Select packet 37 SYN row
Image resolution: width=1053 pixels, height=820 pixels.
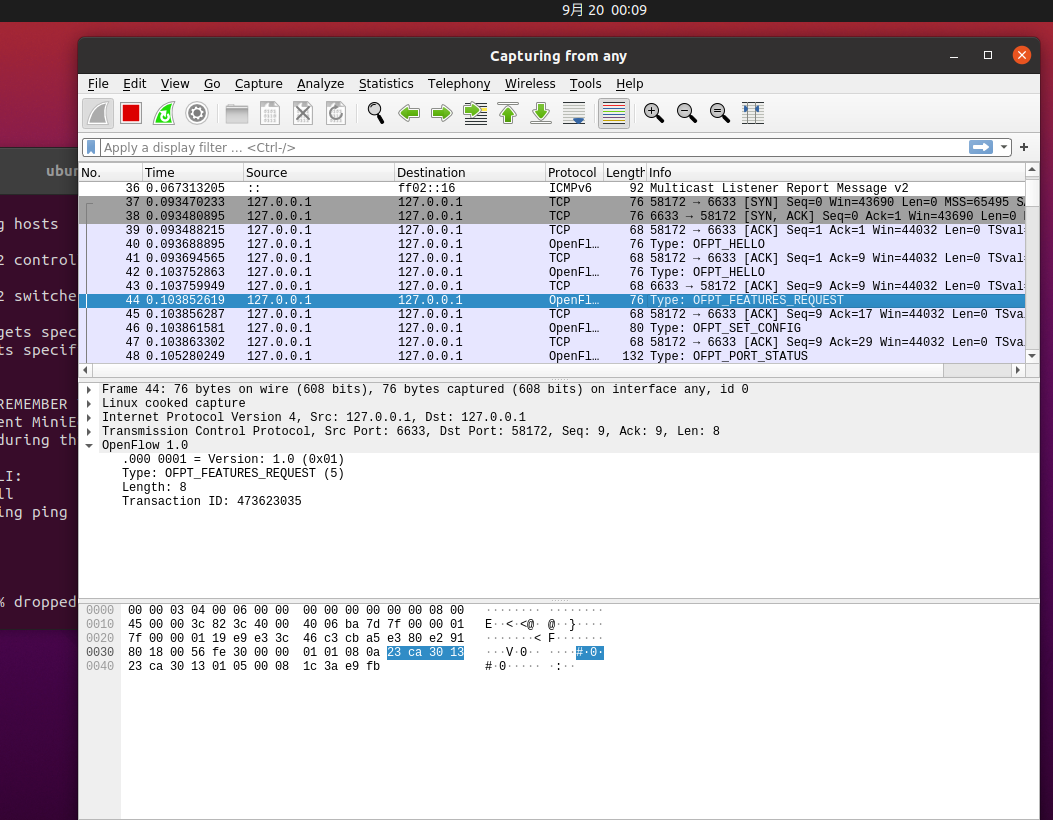tap(552, 202)
